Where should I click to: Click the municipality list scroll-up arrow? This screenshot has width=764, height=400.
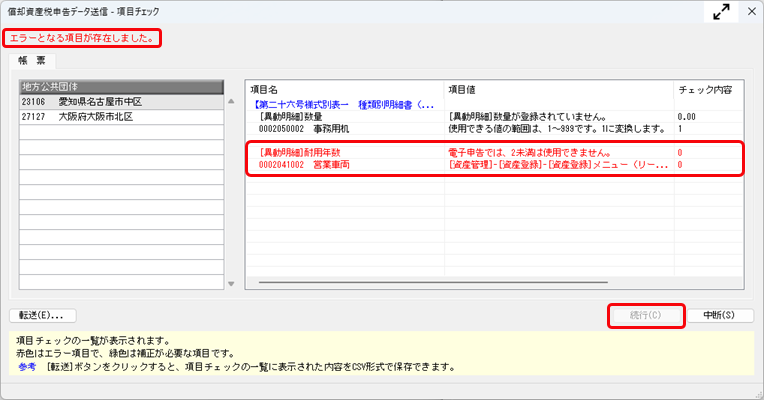tap(232, 87)
